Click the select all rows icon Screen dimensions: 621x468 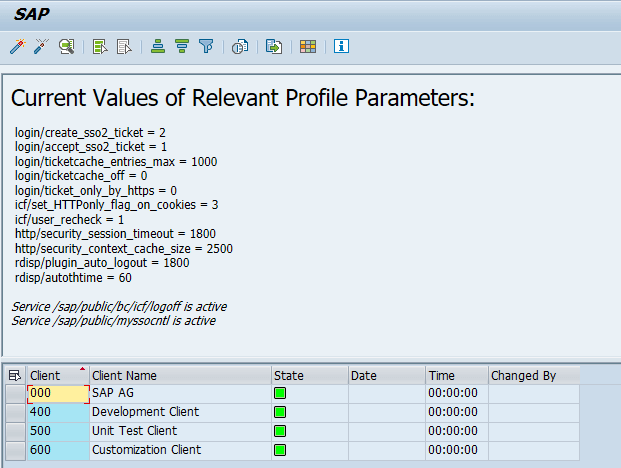(100, 47)
